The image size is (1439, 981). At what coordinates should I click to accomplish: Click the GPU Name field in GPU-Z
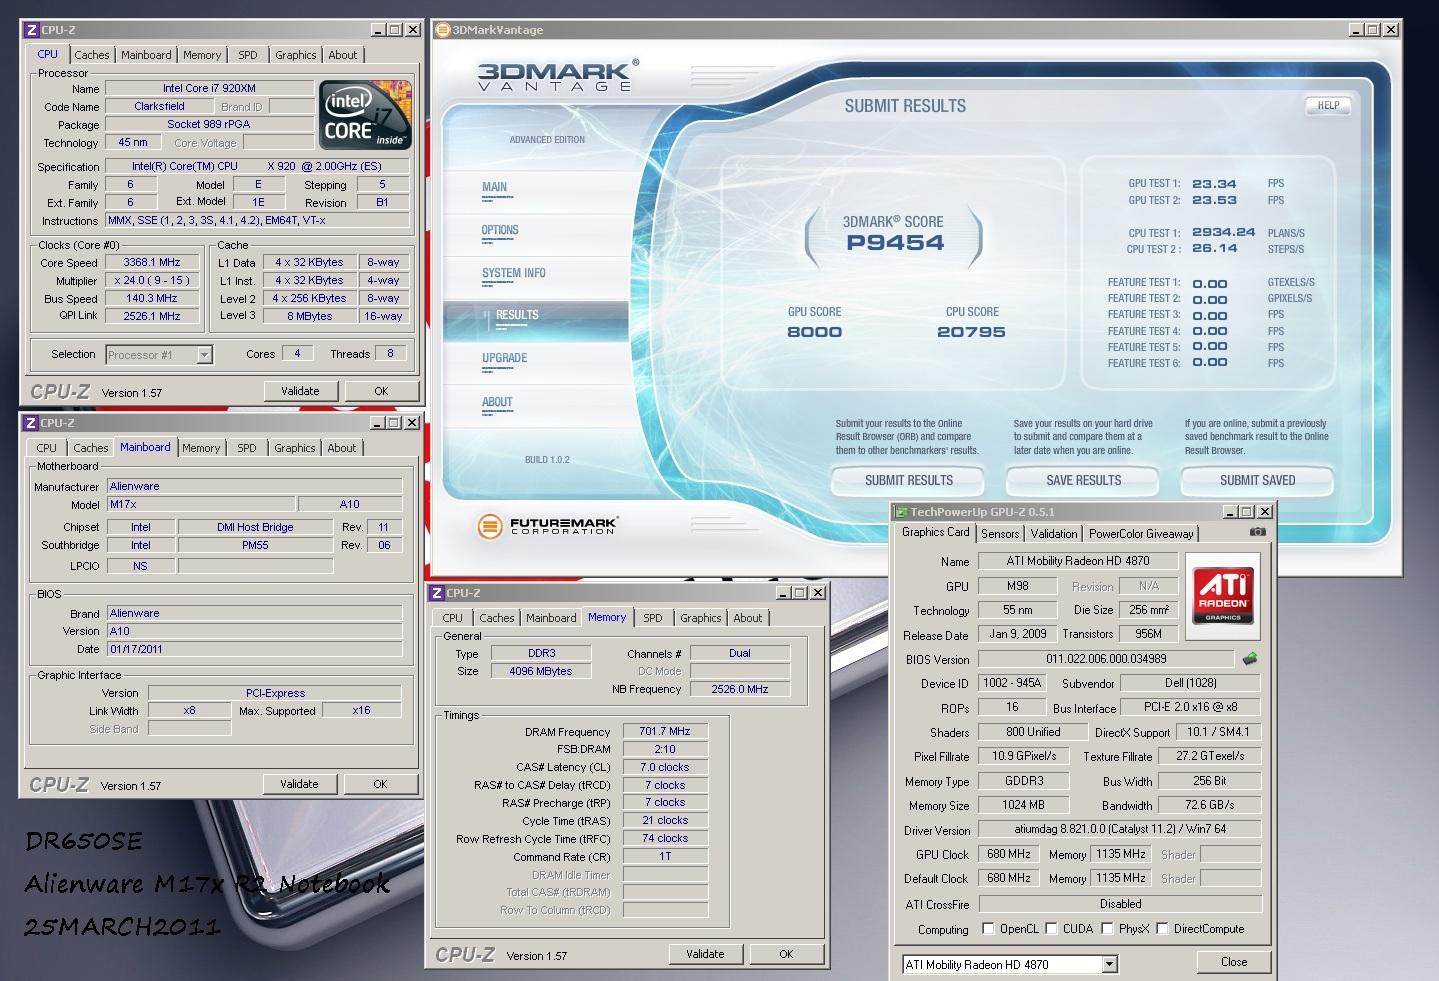coord(1078,561)
